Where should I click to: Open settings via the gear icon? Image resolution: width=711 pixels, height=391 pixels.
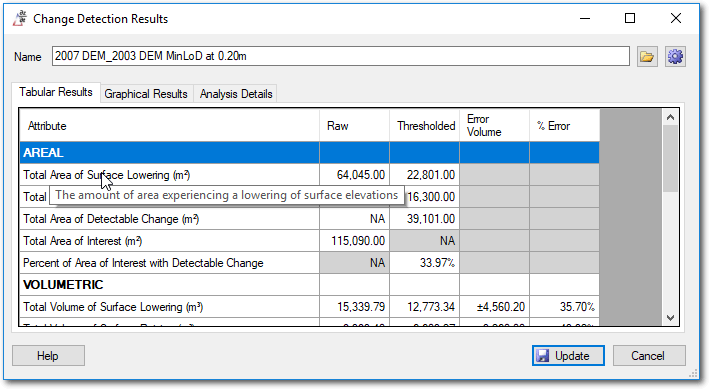click(x=675, y=57)
